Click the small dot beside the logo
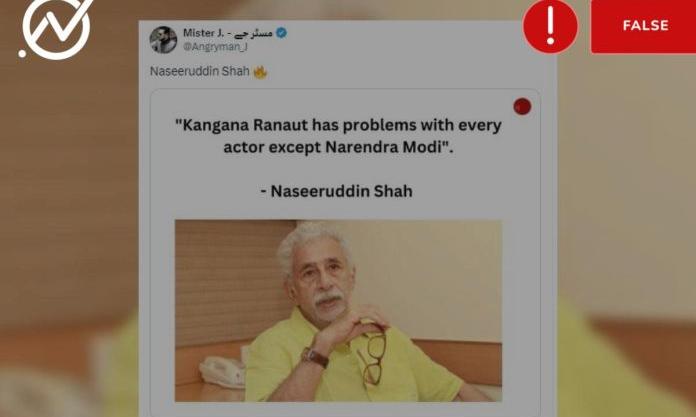 tap(22, 54)
